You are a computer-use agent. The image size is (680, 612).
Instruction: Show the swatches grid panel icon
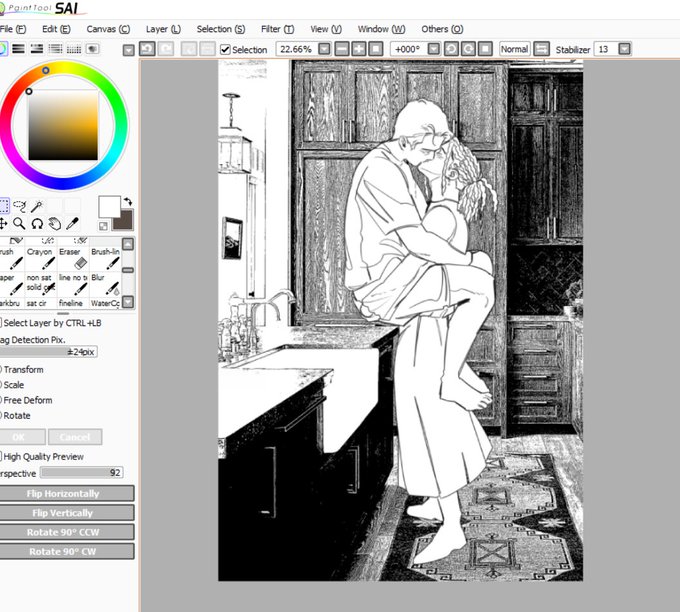point(74,49)
